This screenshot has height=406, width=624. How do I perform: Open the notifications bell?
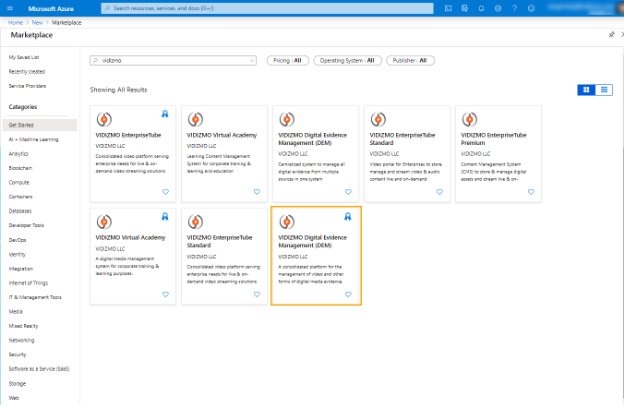coord(479,8)
